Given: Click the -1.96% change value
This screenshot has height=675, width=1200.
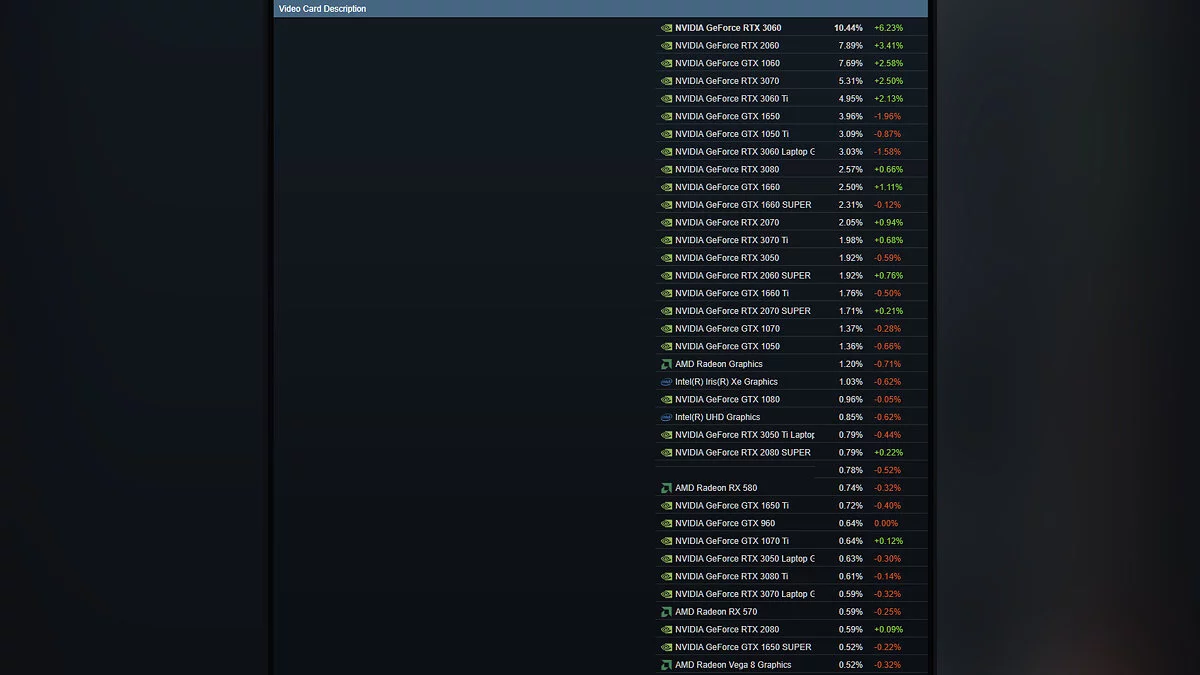Looking at the screenshot, I should click(x=887, y=116).
